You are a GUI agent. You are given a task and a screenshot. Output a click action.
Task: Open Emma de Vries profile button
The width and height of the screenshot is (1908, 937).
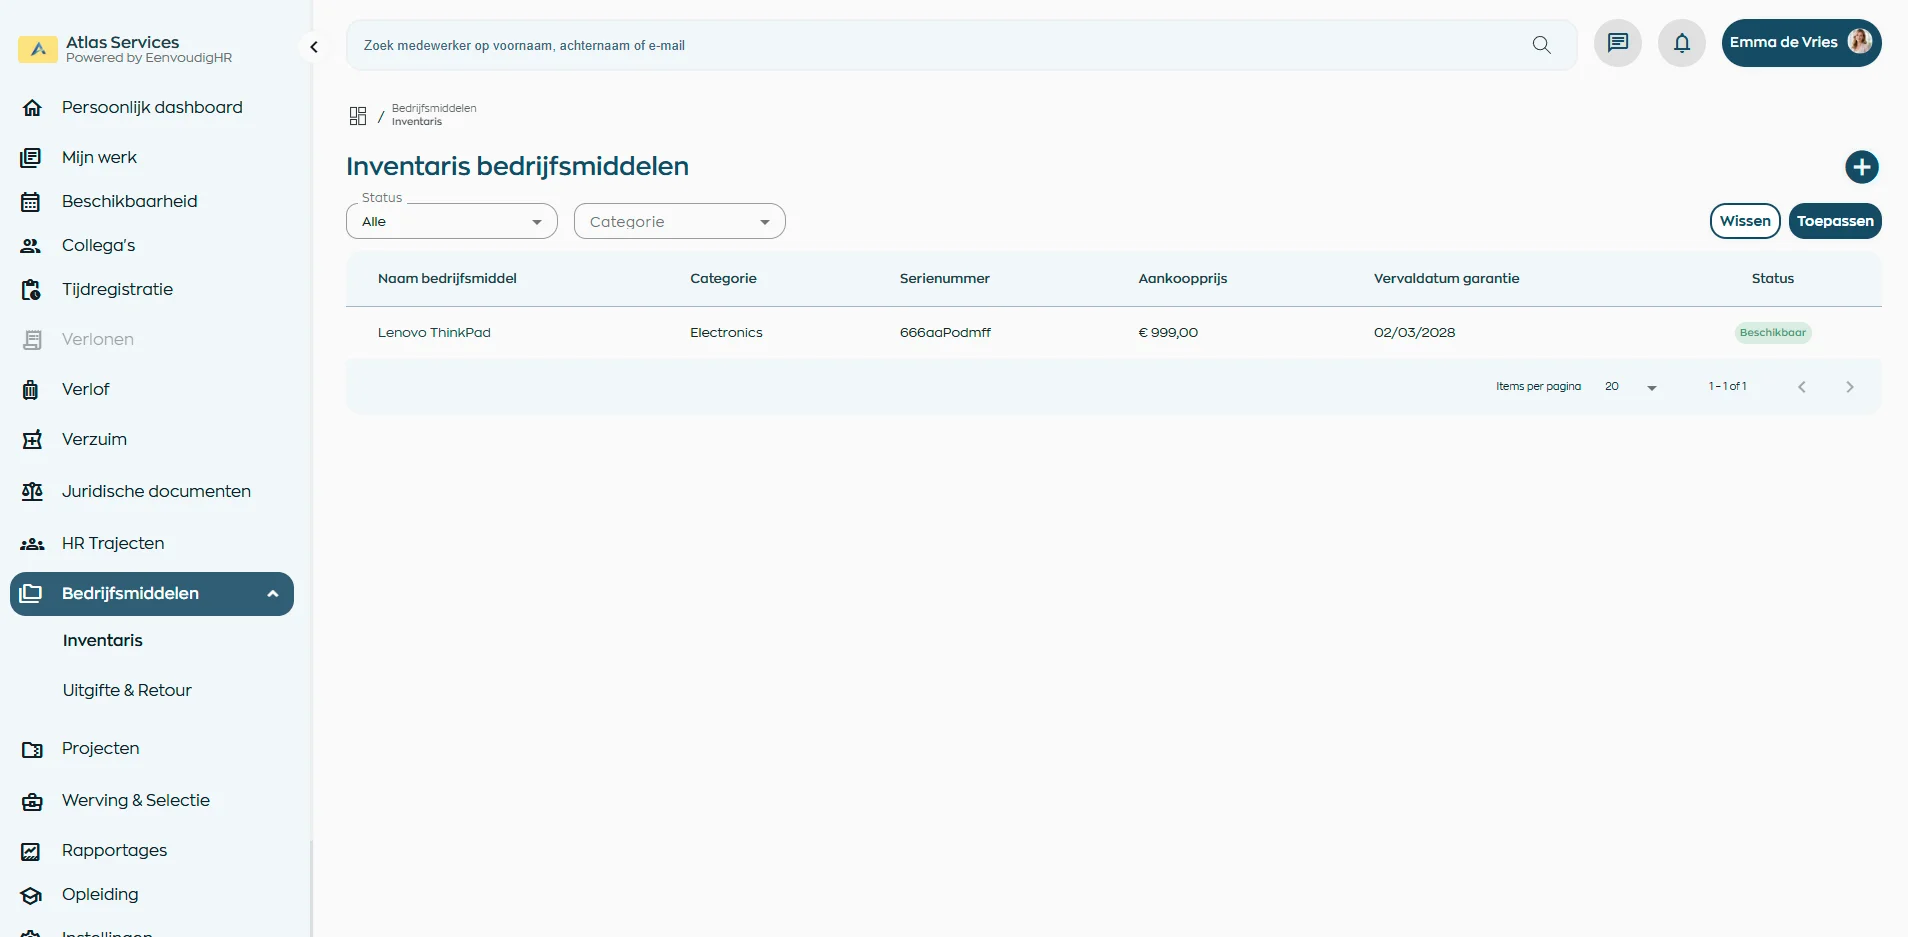click(x=1801, y=43)
